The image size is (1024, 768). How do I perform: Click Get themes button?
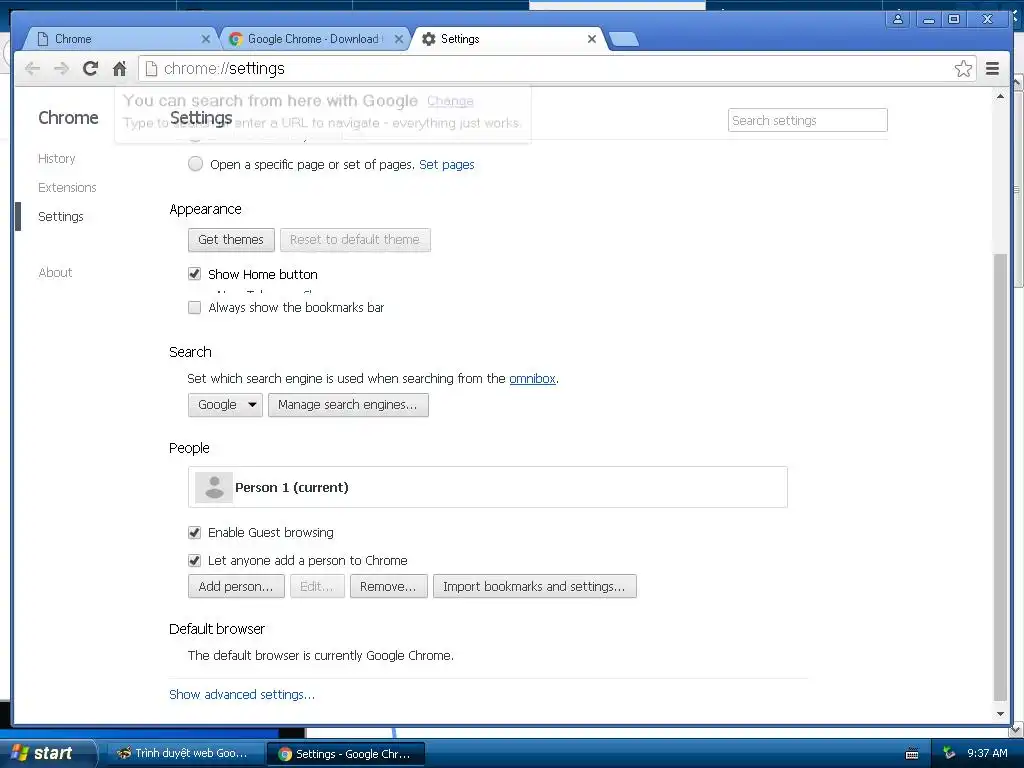pos(231,240)
